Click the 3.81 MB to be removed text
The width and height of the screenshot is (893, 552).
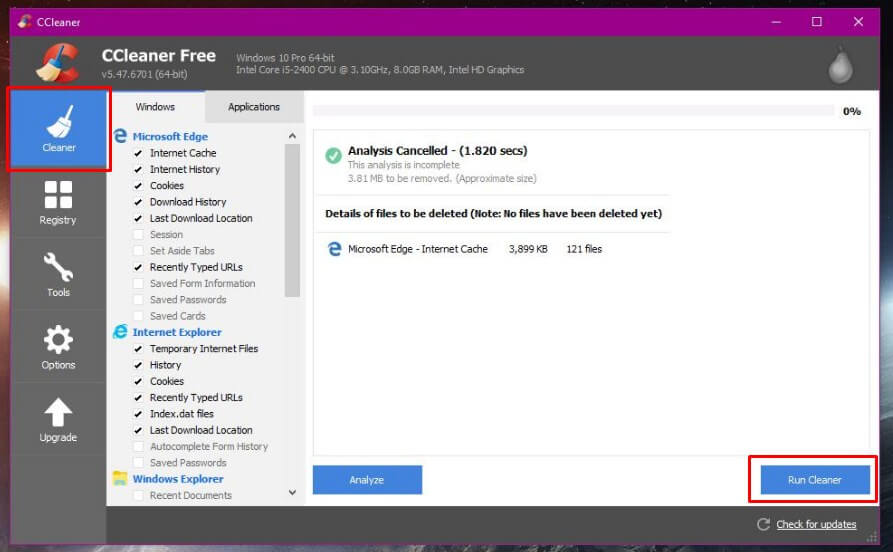442,178
